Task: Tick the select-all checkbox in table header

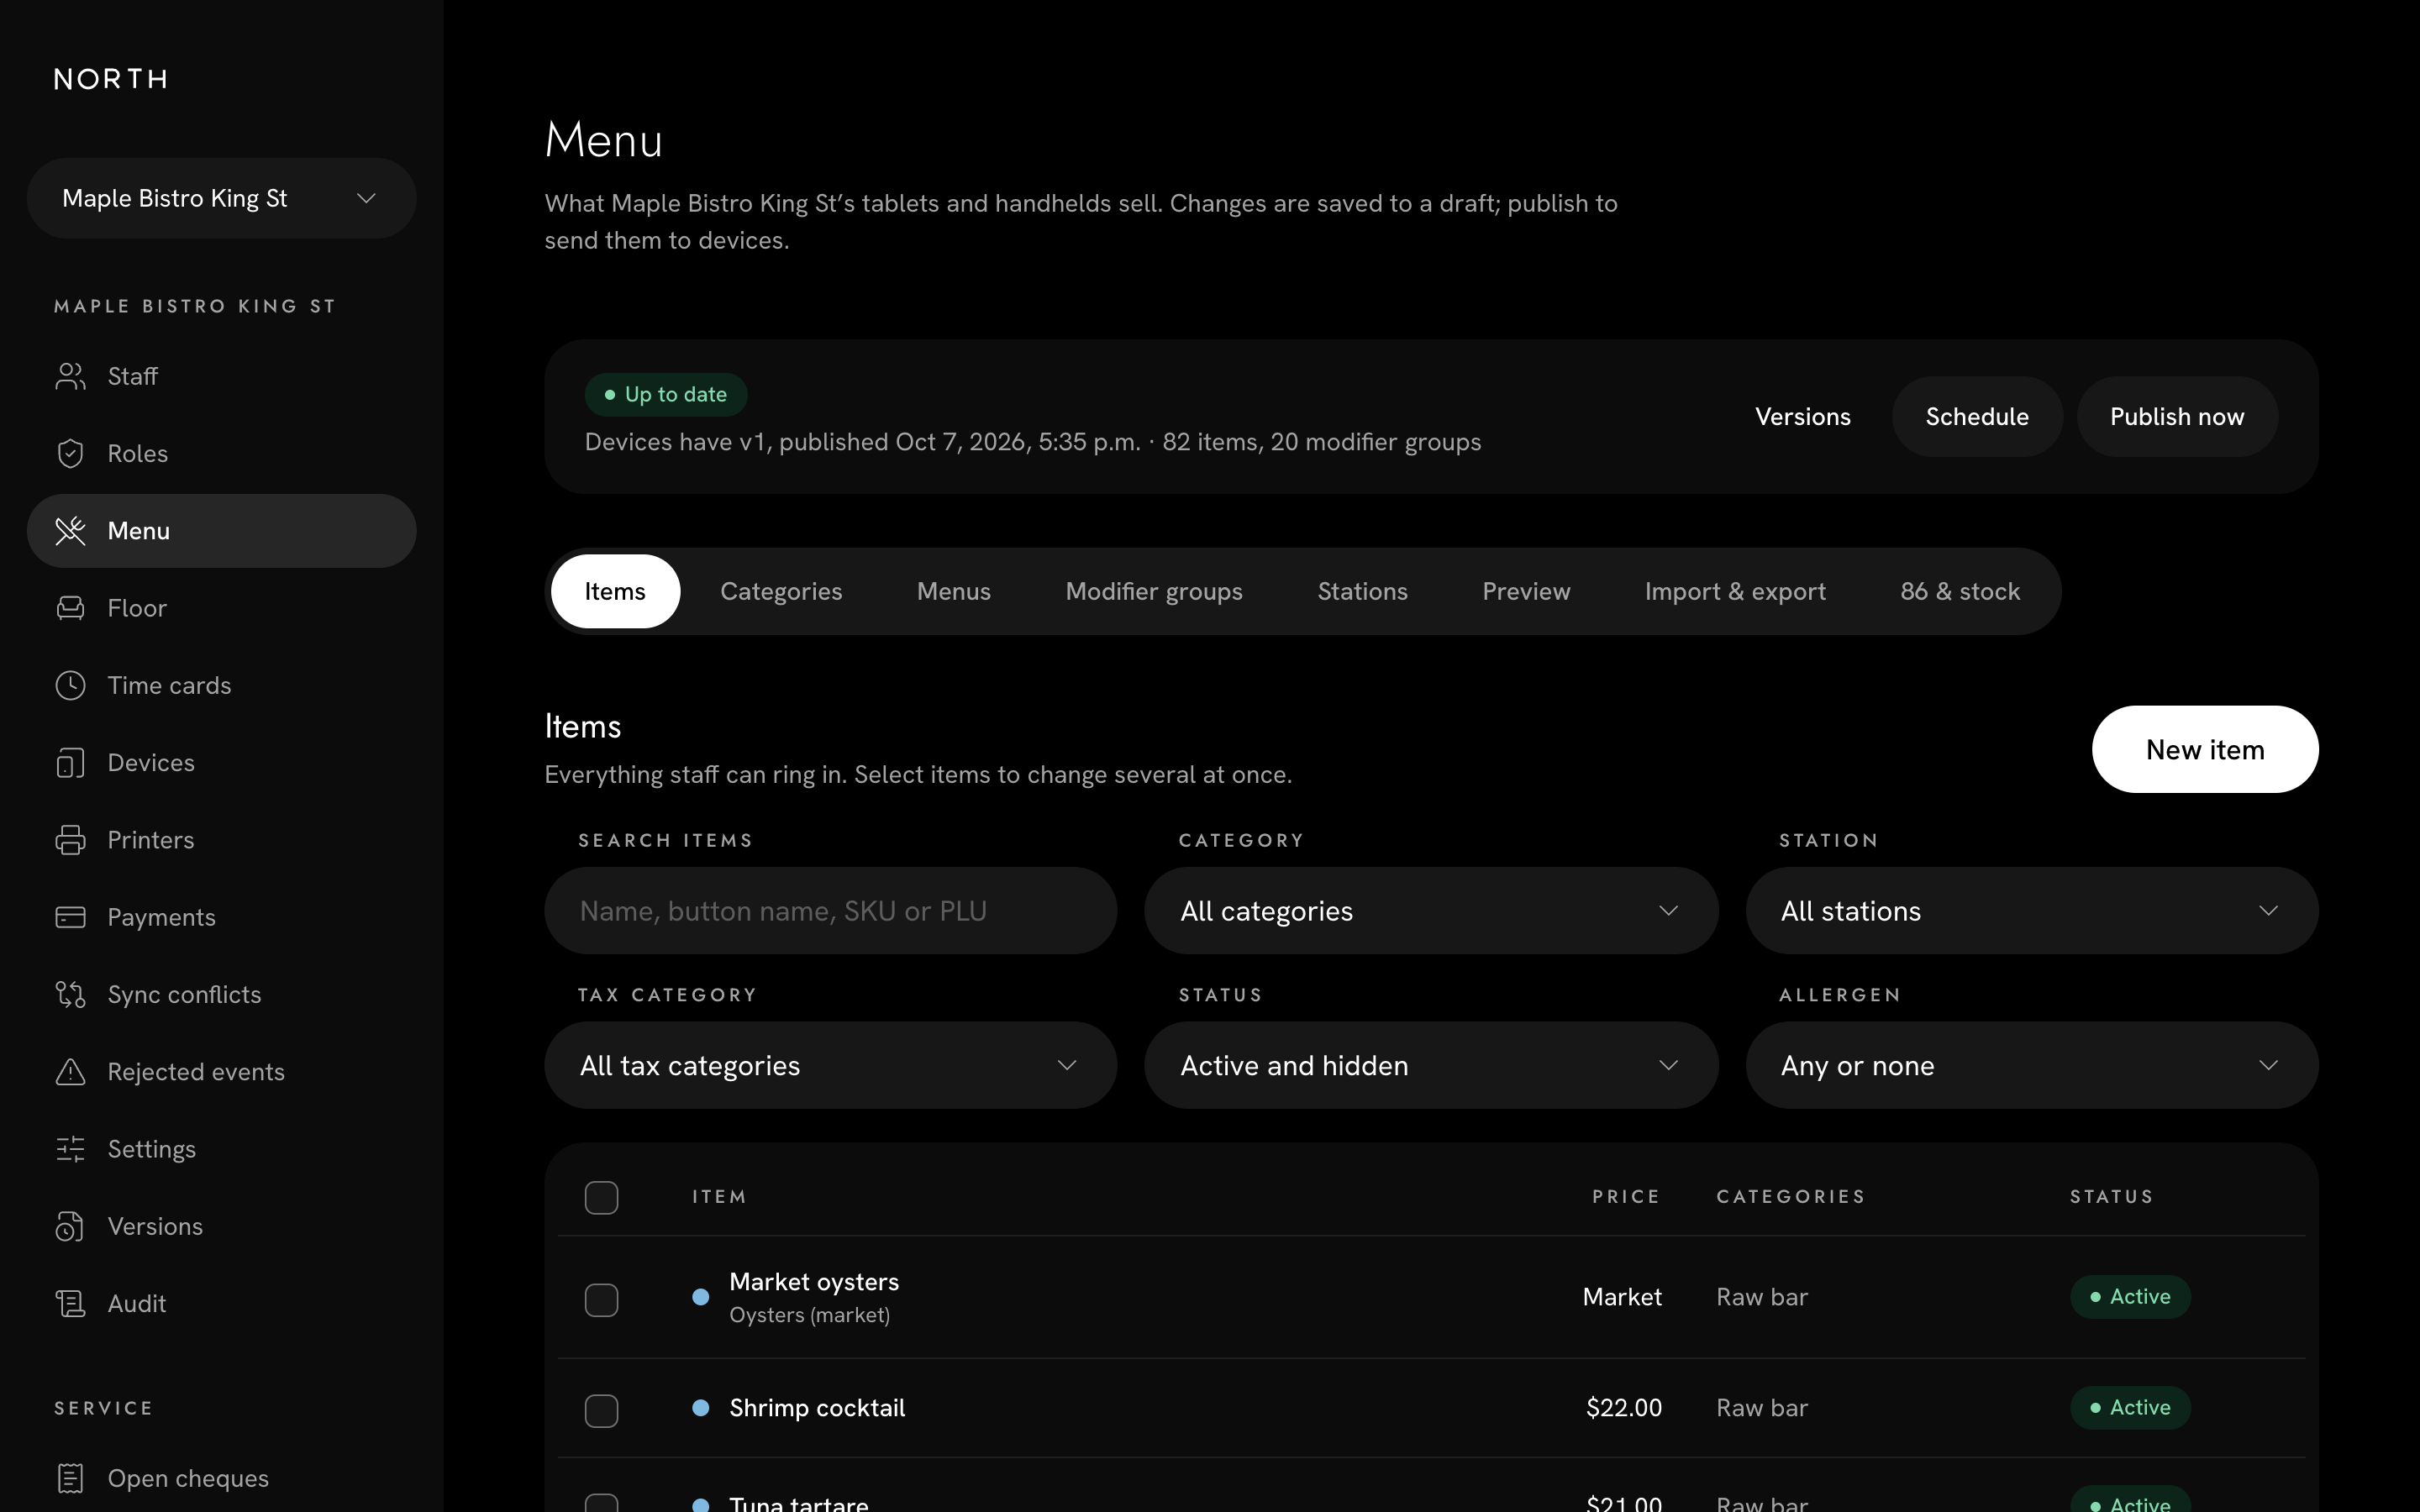Action: coord(601,1197)
